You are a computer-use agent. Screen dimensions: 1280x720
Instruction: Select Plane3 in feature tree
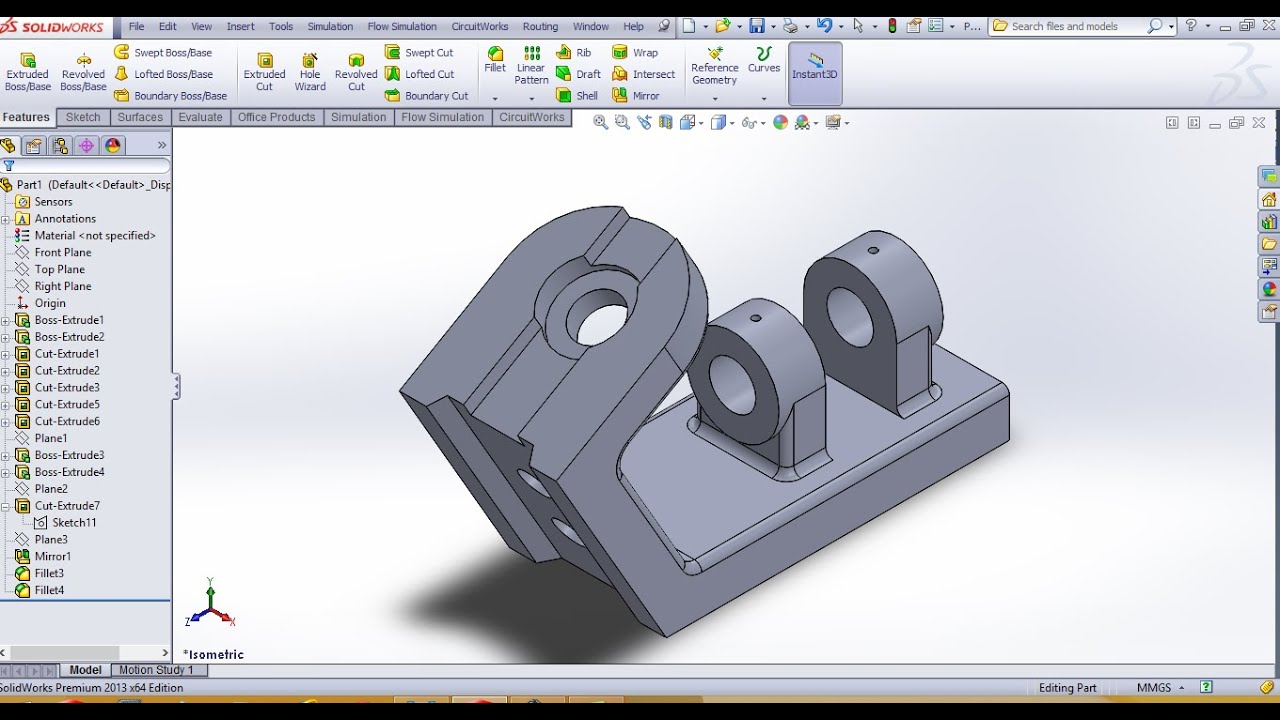(x=42, y=540)
